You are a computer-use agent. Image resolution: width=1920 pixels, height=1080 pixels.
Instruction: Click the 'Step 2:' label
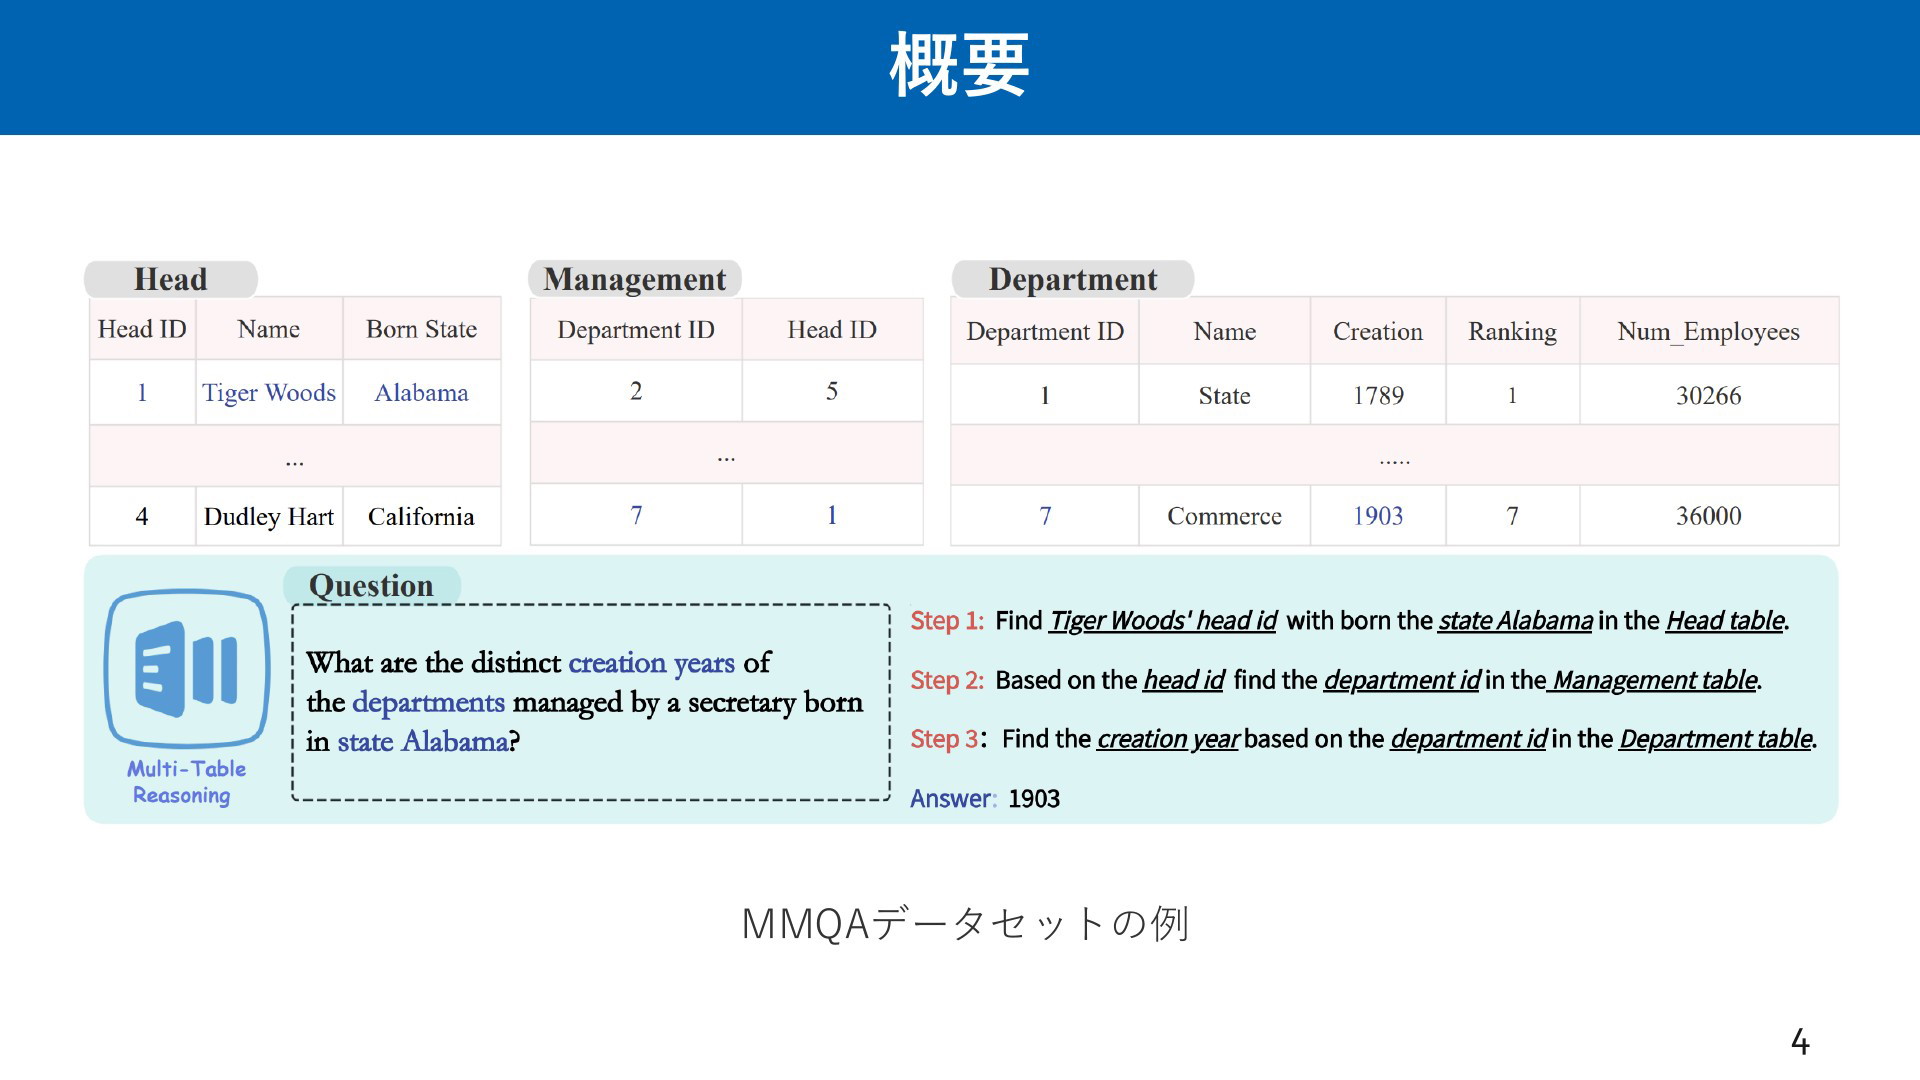pos(947,680)
